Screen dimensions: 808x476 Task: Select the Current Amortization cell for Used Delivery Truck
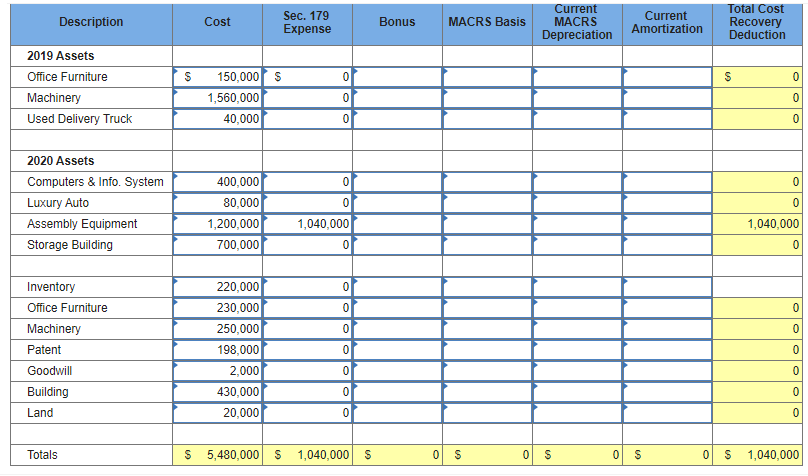coord(667,119)
